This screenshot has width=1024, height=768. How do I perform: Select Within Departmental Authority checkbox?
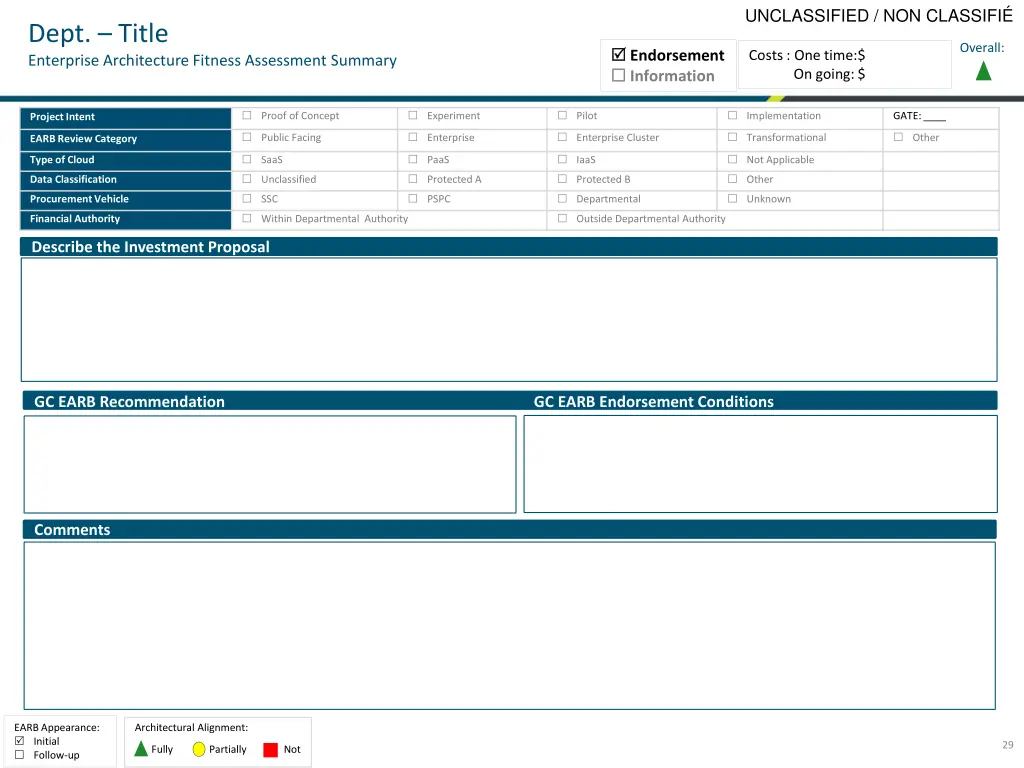coord(247,219)
